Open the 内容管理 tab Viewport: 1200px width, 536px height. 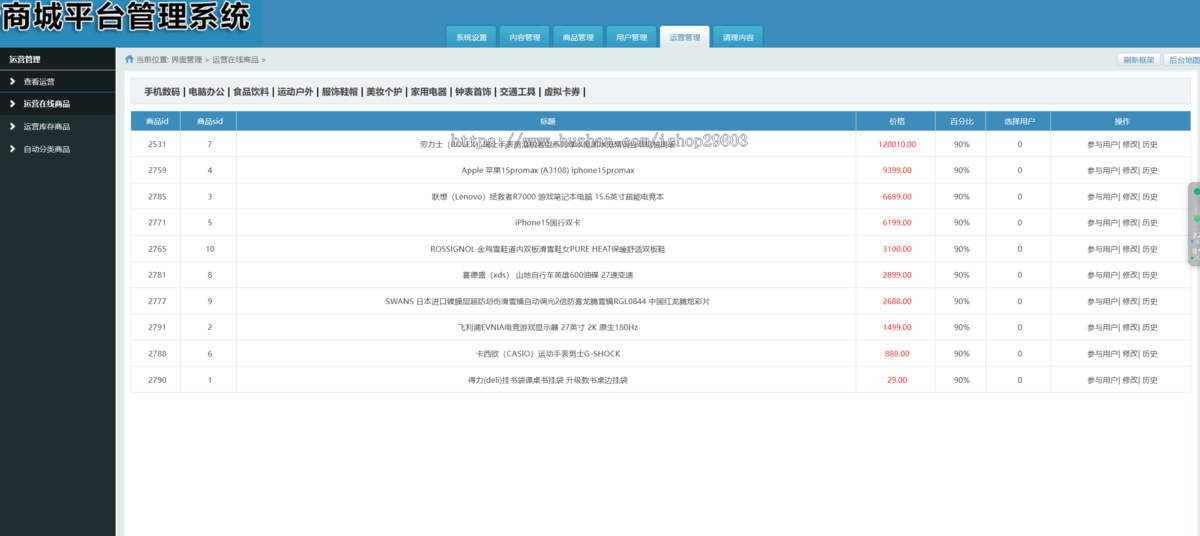(524, 37)
